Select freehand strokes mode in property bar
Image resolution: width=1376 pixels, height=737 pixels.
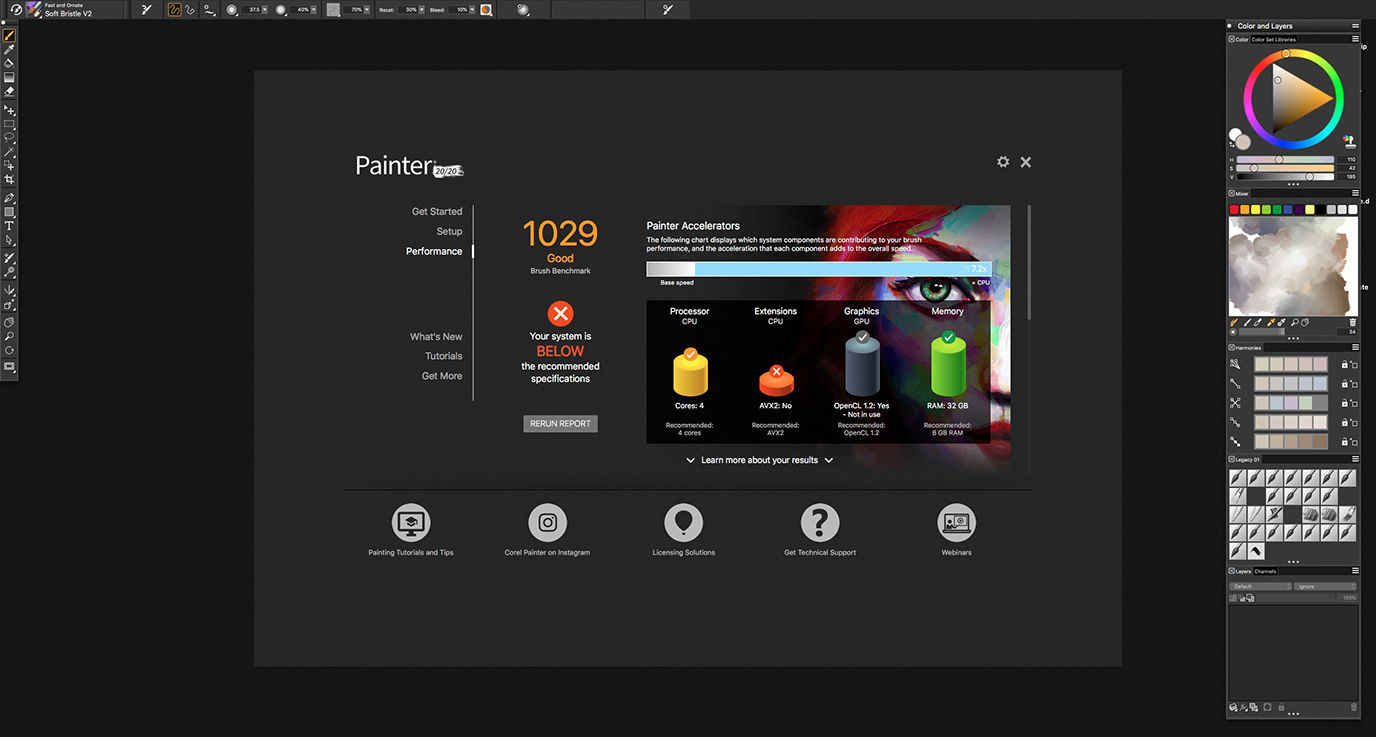(174, 9)
